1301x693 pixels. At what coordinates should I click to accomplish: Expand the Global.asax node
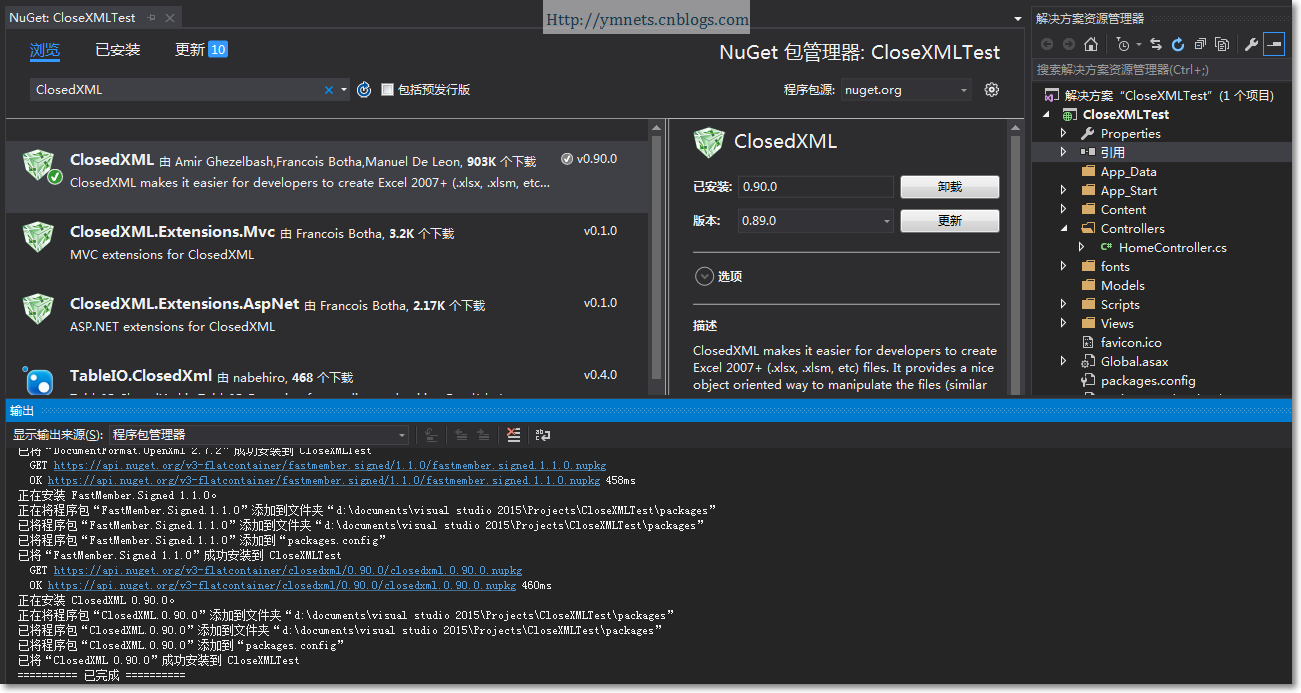tap(1063, 361)
